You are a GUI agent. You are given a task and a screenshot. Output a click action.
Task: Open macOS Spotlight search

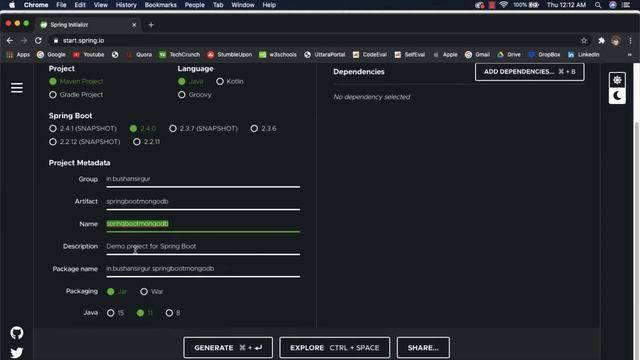point(598,5)
